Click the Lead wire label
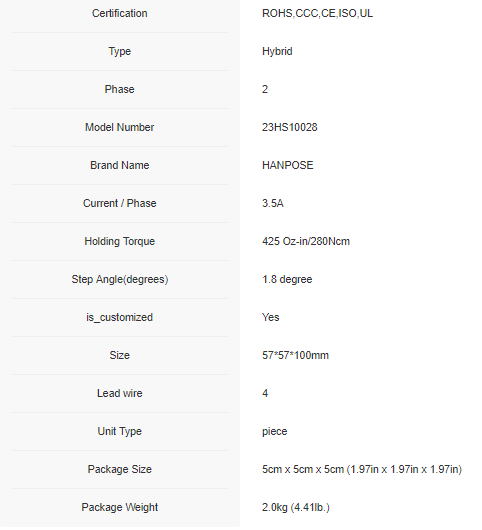Viewport: 482px width, 530px height. (120, 393)
